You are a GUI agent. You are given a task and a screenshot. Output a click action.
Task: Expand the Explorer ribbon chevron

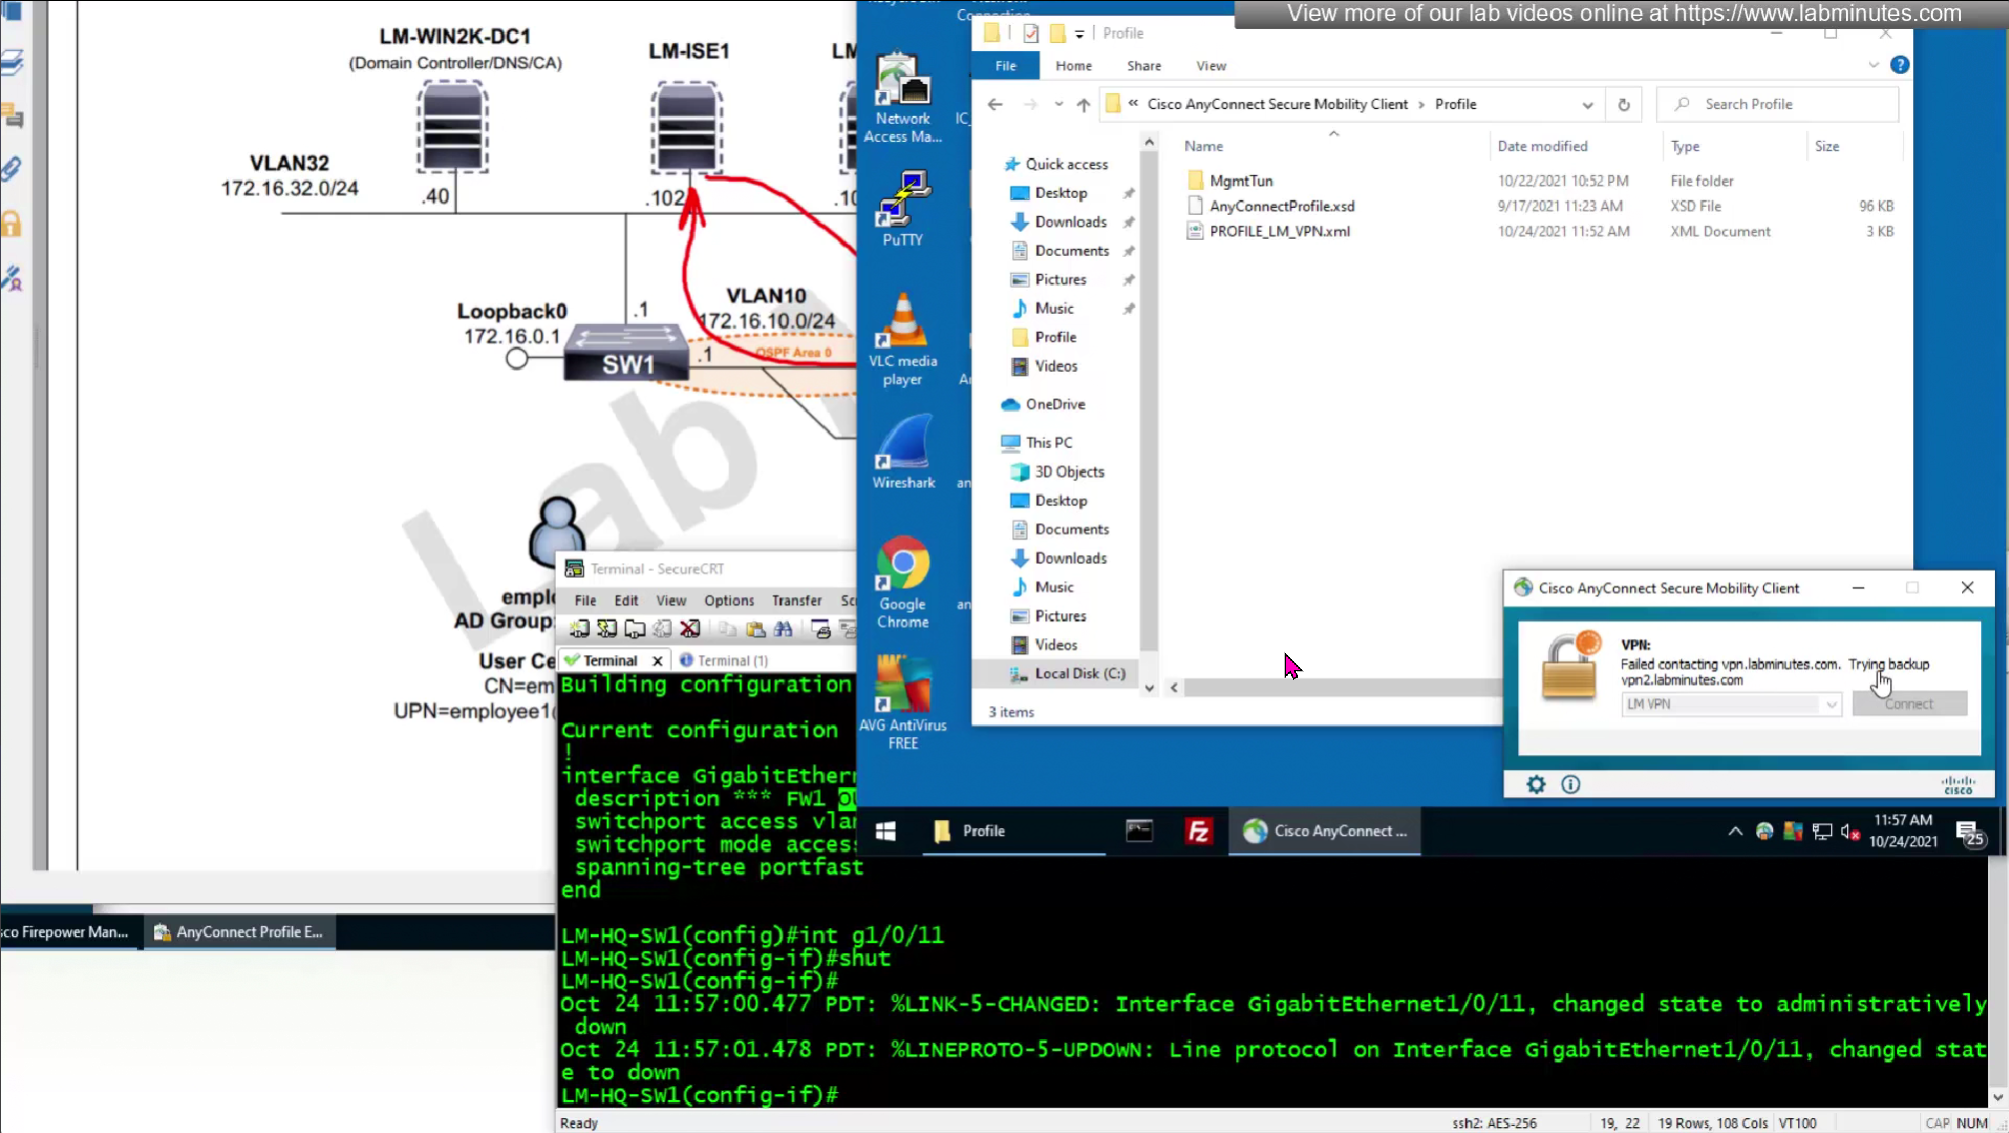click(x=1873, y=65)
